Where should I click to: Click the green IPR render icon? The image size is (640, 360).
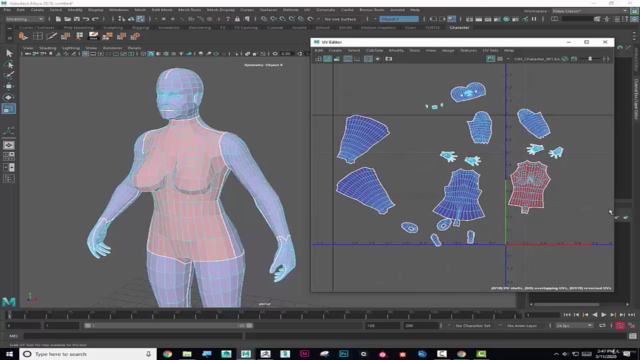(x=506, y=19)
